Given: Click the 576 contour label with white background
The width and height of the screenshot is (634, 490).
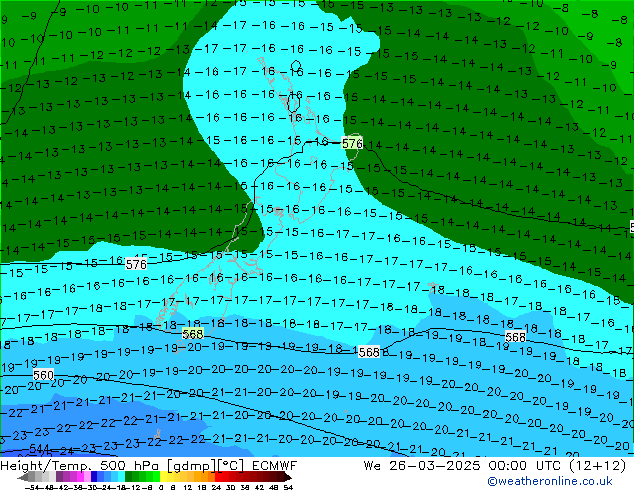Looking at the screenshot, I should [x=136, y=264].
